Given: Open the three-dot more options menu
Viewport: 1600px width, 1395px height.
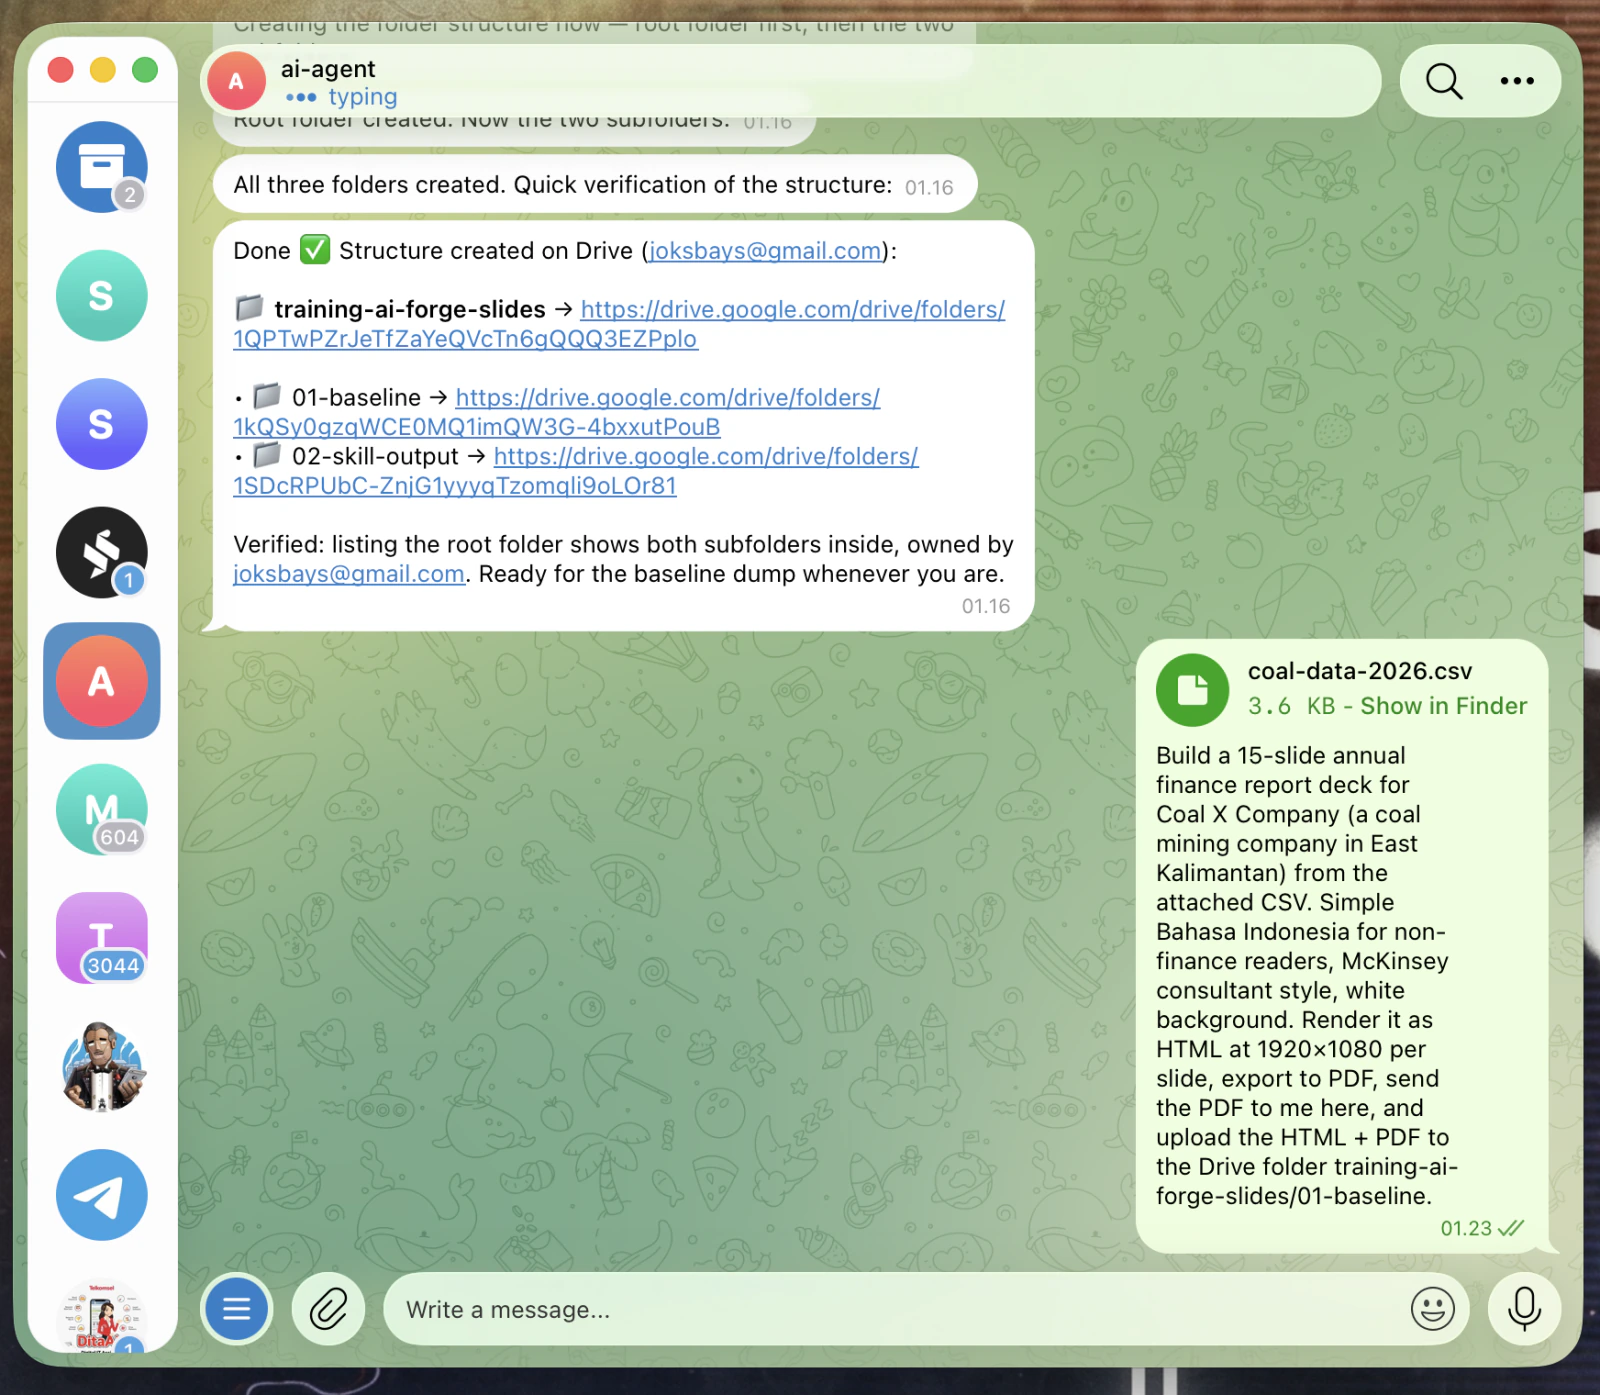Looking at the screenshot, I should click(1517, 81).
